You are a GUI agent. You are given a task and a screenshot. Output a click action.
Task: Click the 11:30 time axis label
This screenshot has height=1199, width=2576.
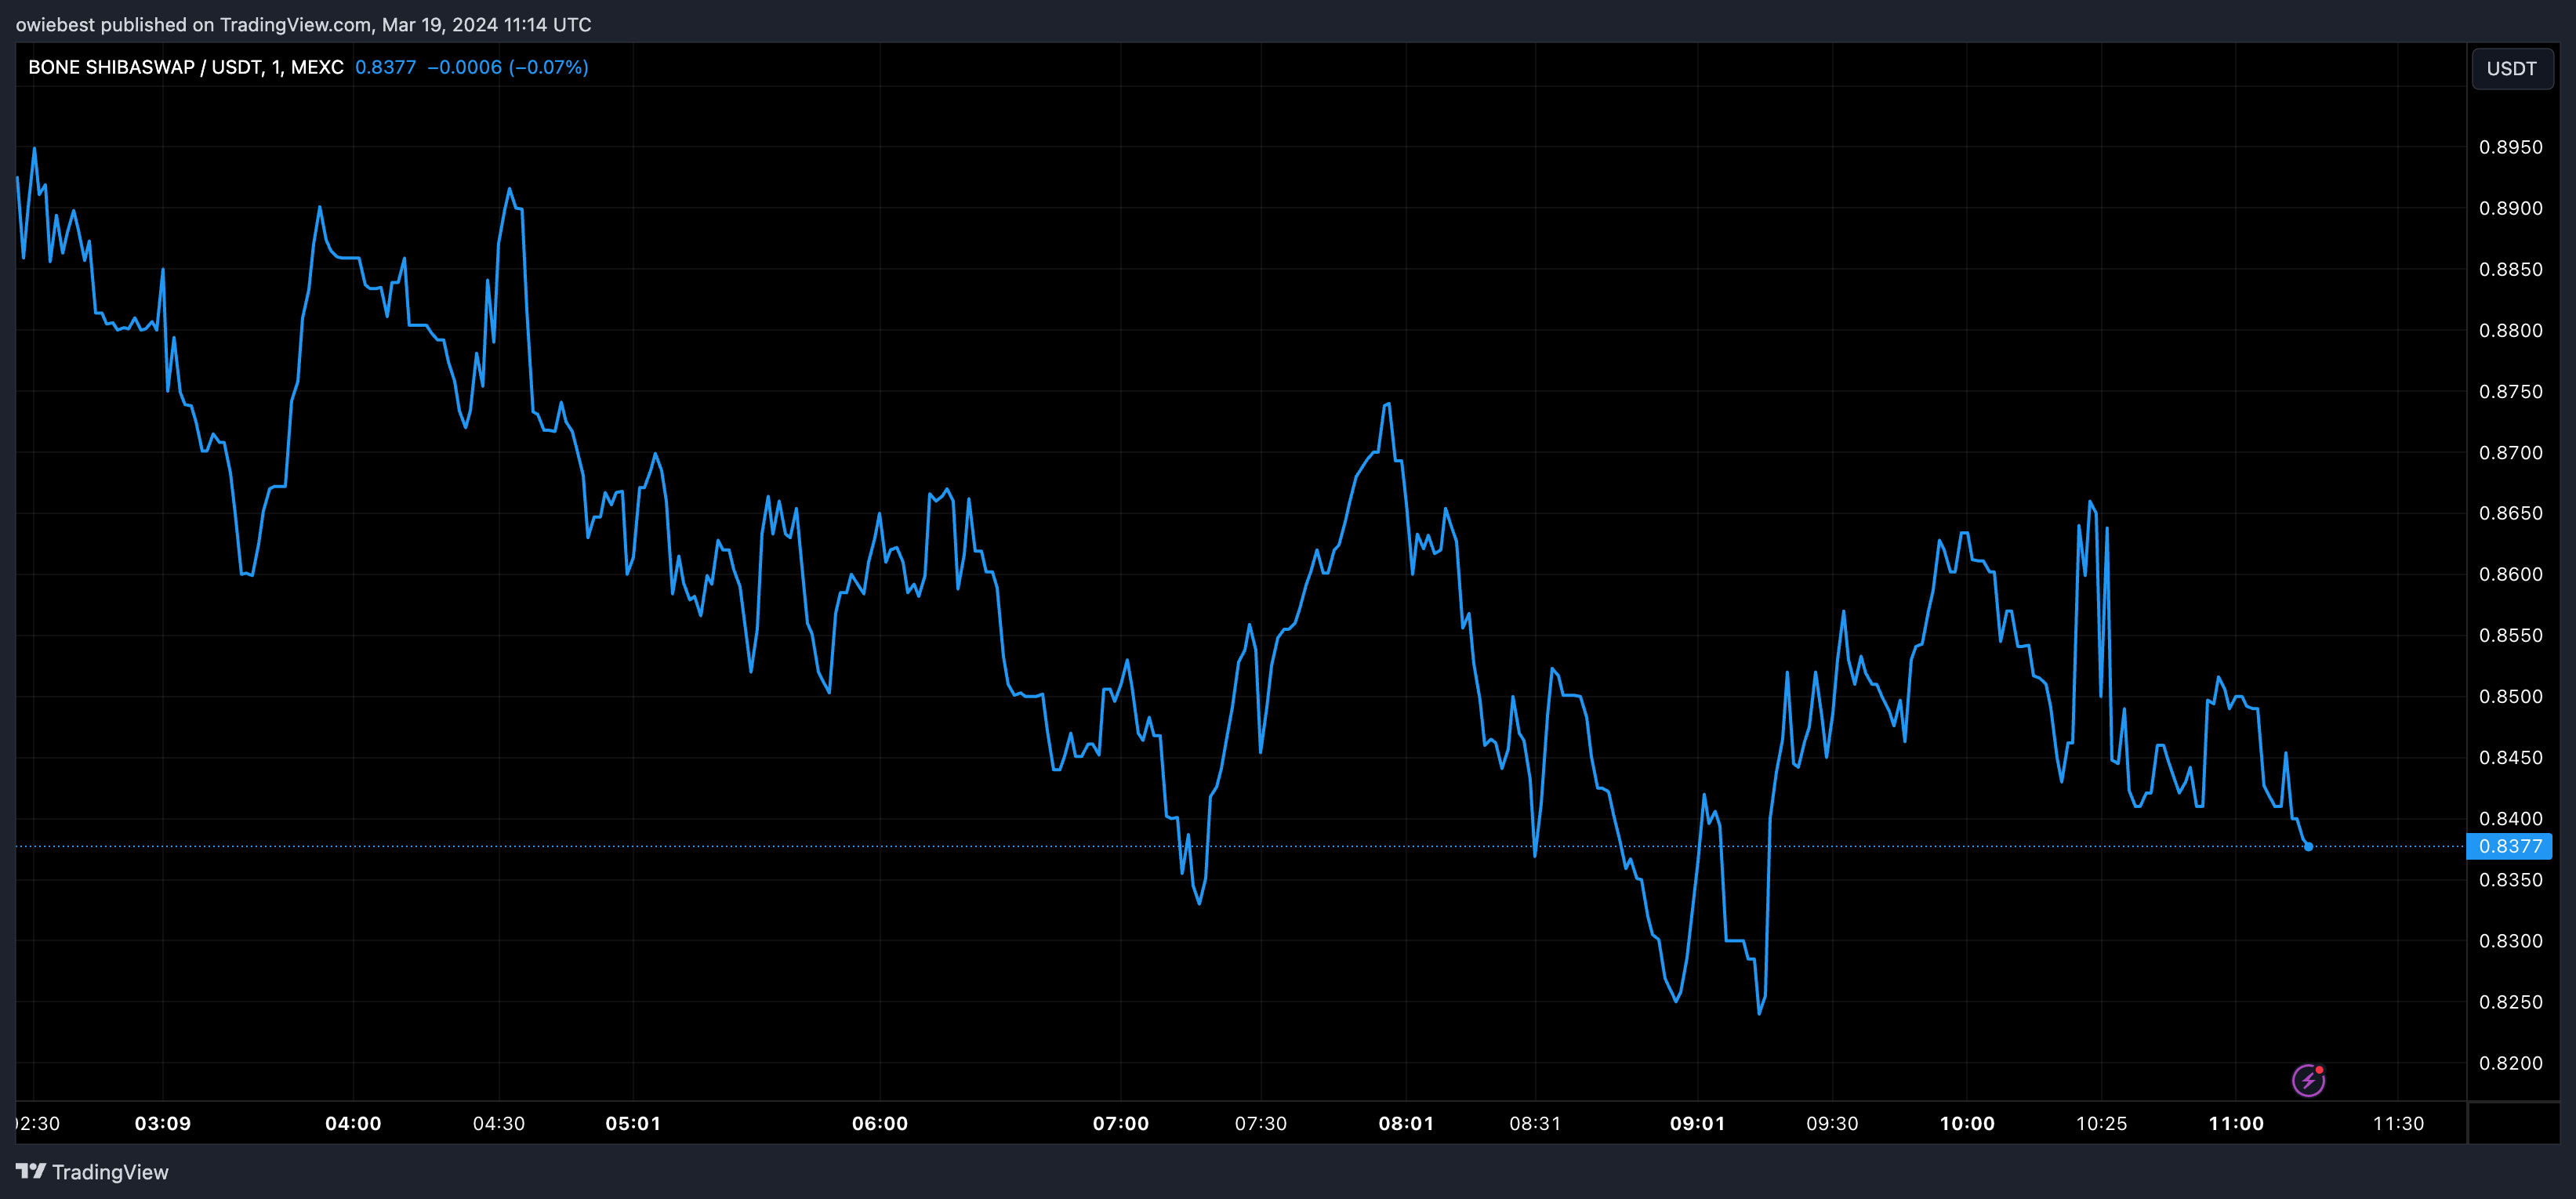2398,1123
